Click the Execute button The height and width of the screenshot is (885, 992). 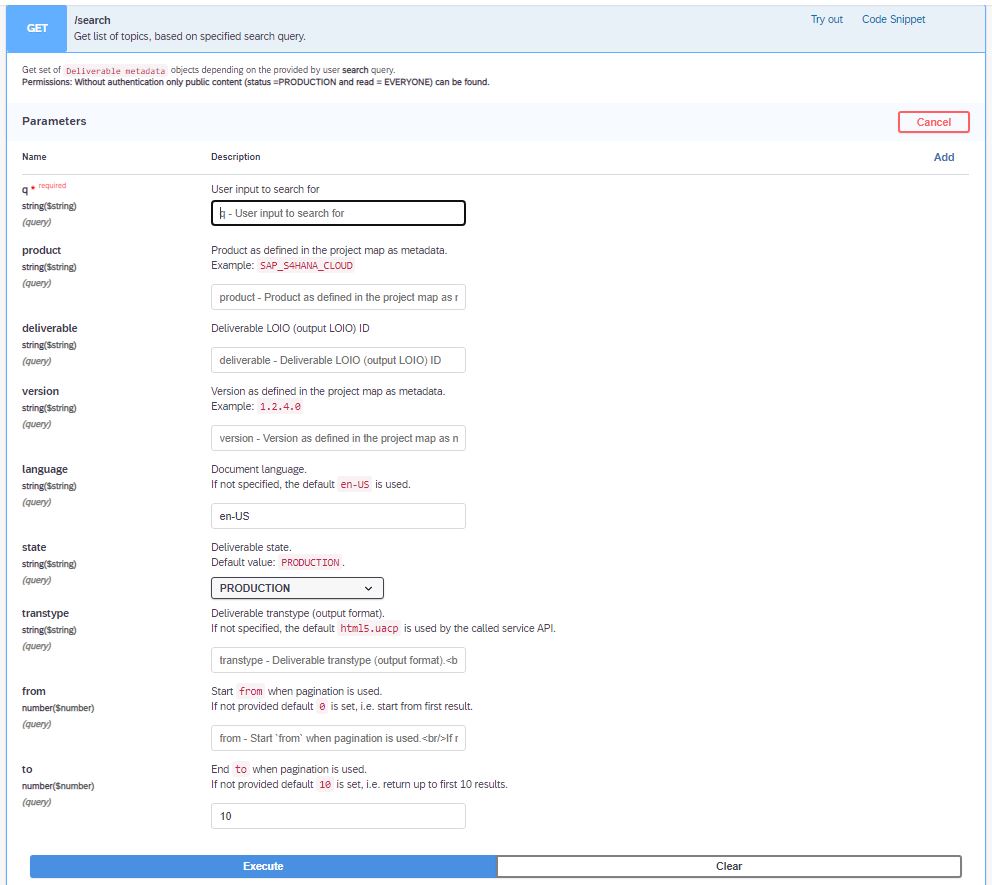[x=262, y=866]
